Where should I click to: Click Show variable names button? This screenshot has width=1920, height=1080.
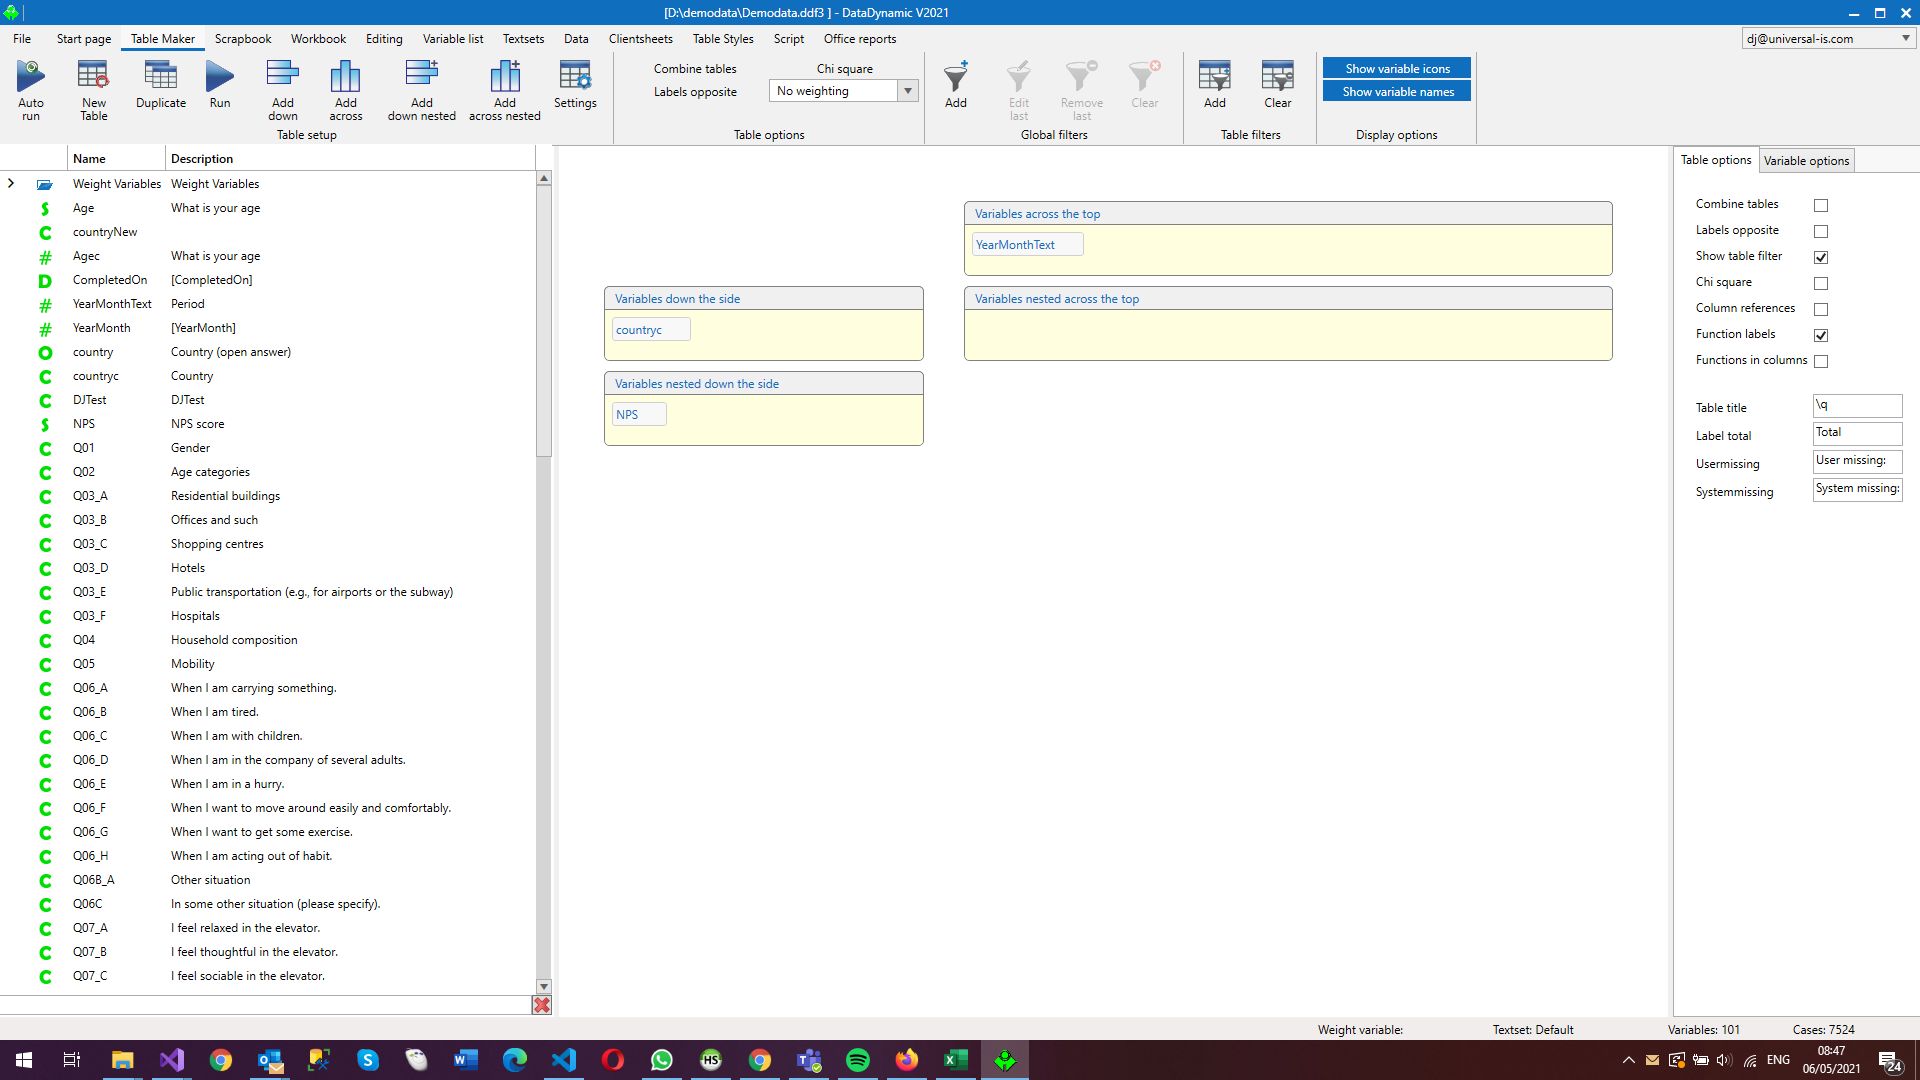pyautogui.click(x=1396, y=92)
